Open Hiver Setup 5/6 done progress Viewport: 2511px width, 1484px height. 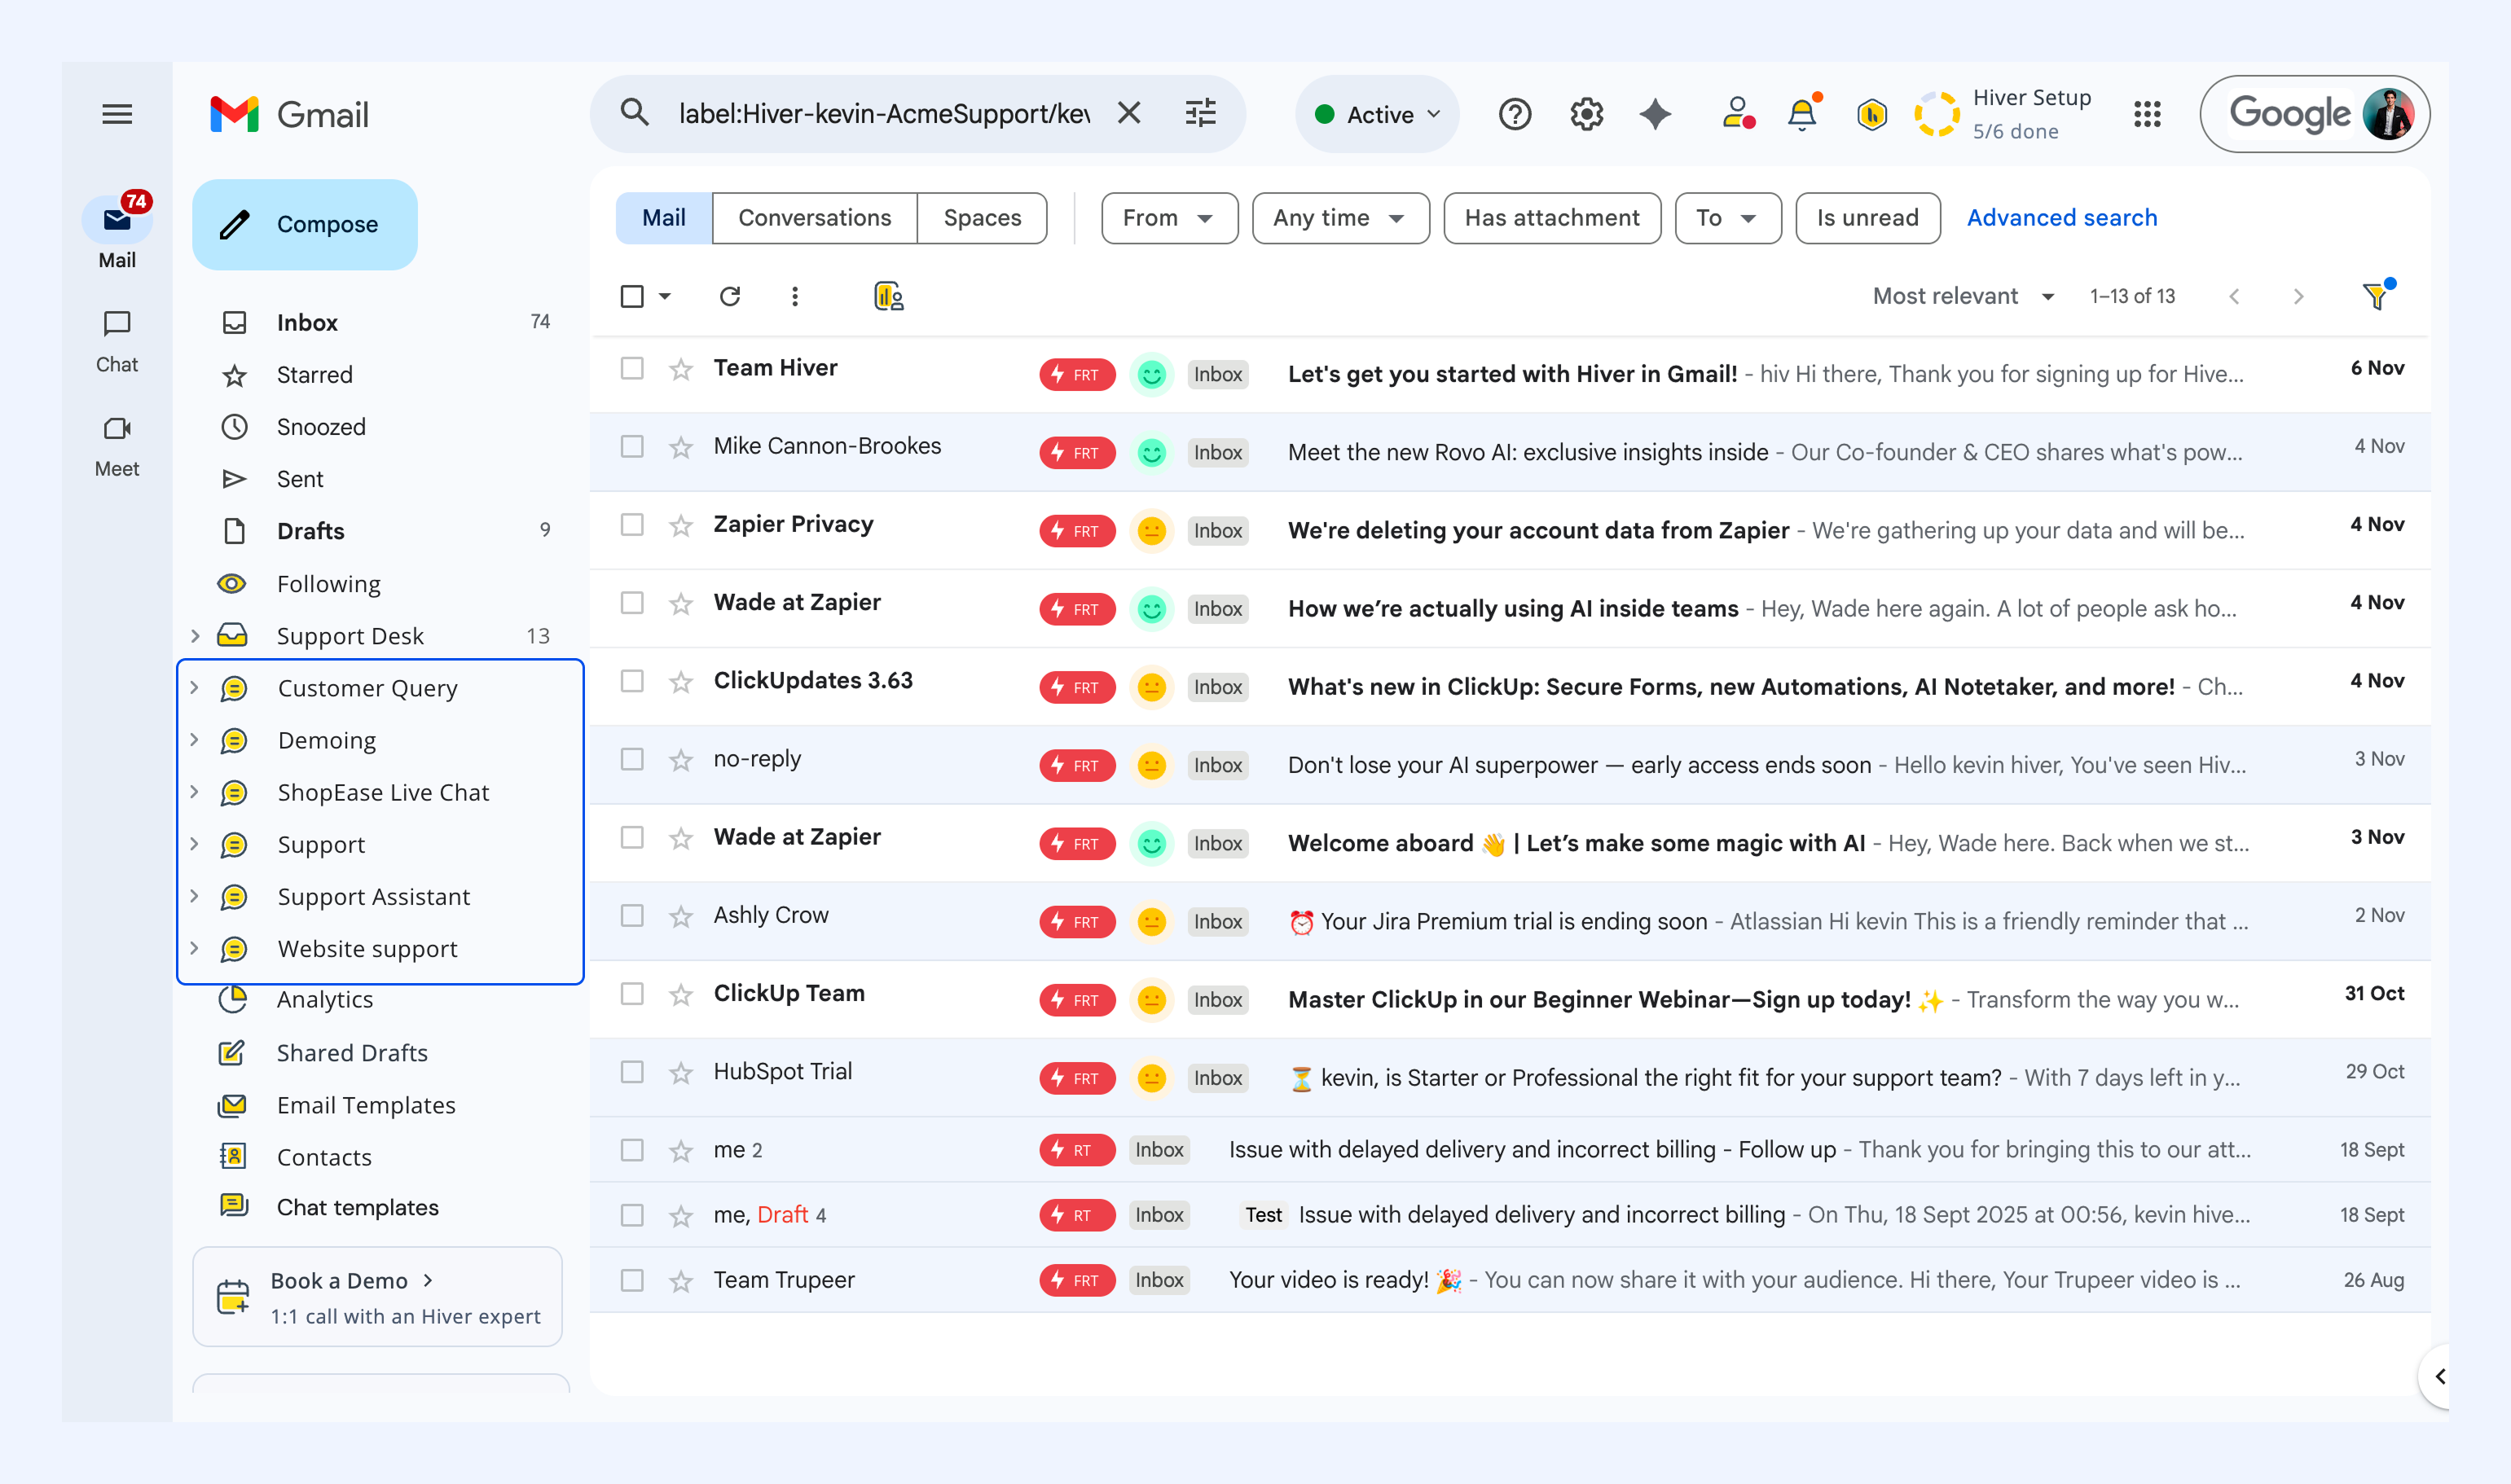pos(2003,114)
